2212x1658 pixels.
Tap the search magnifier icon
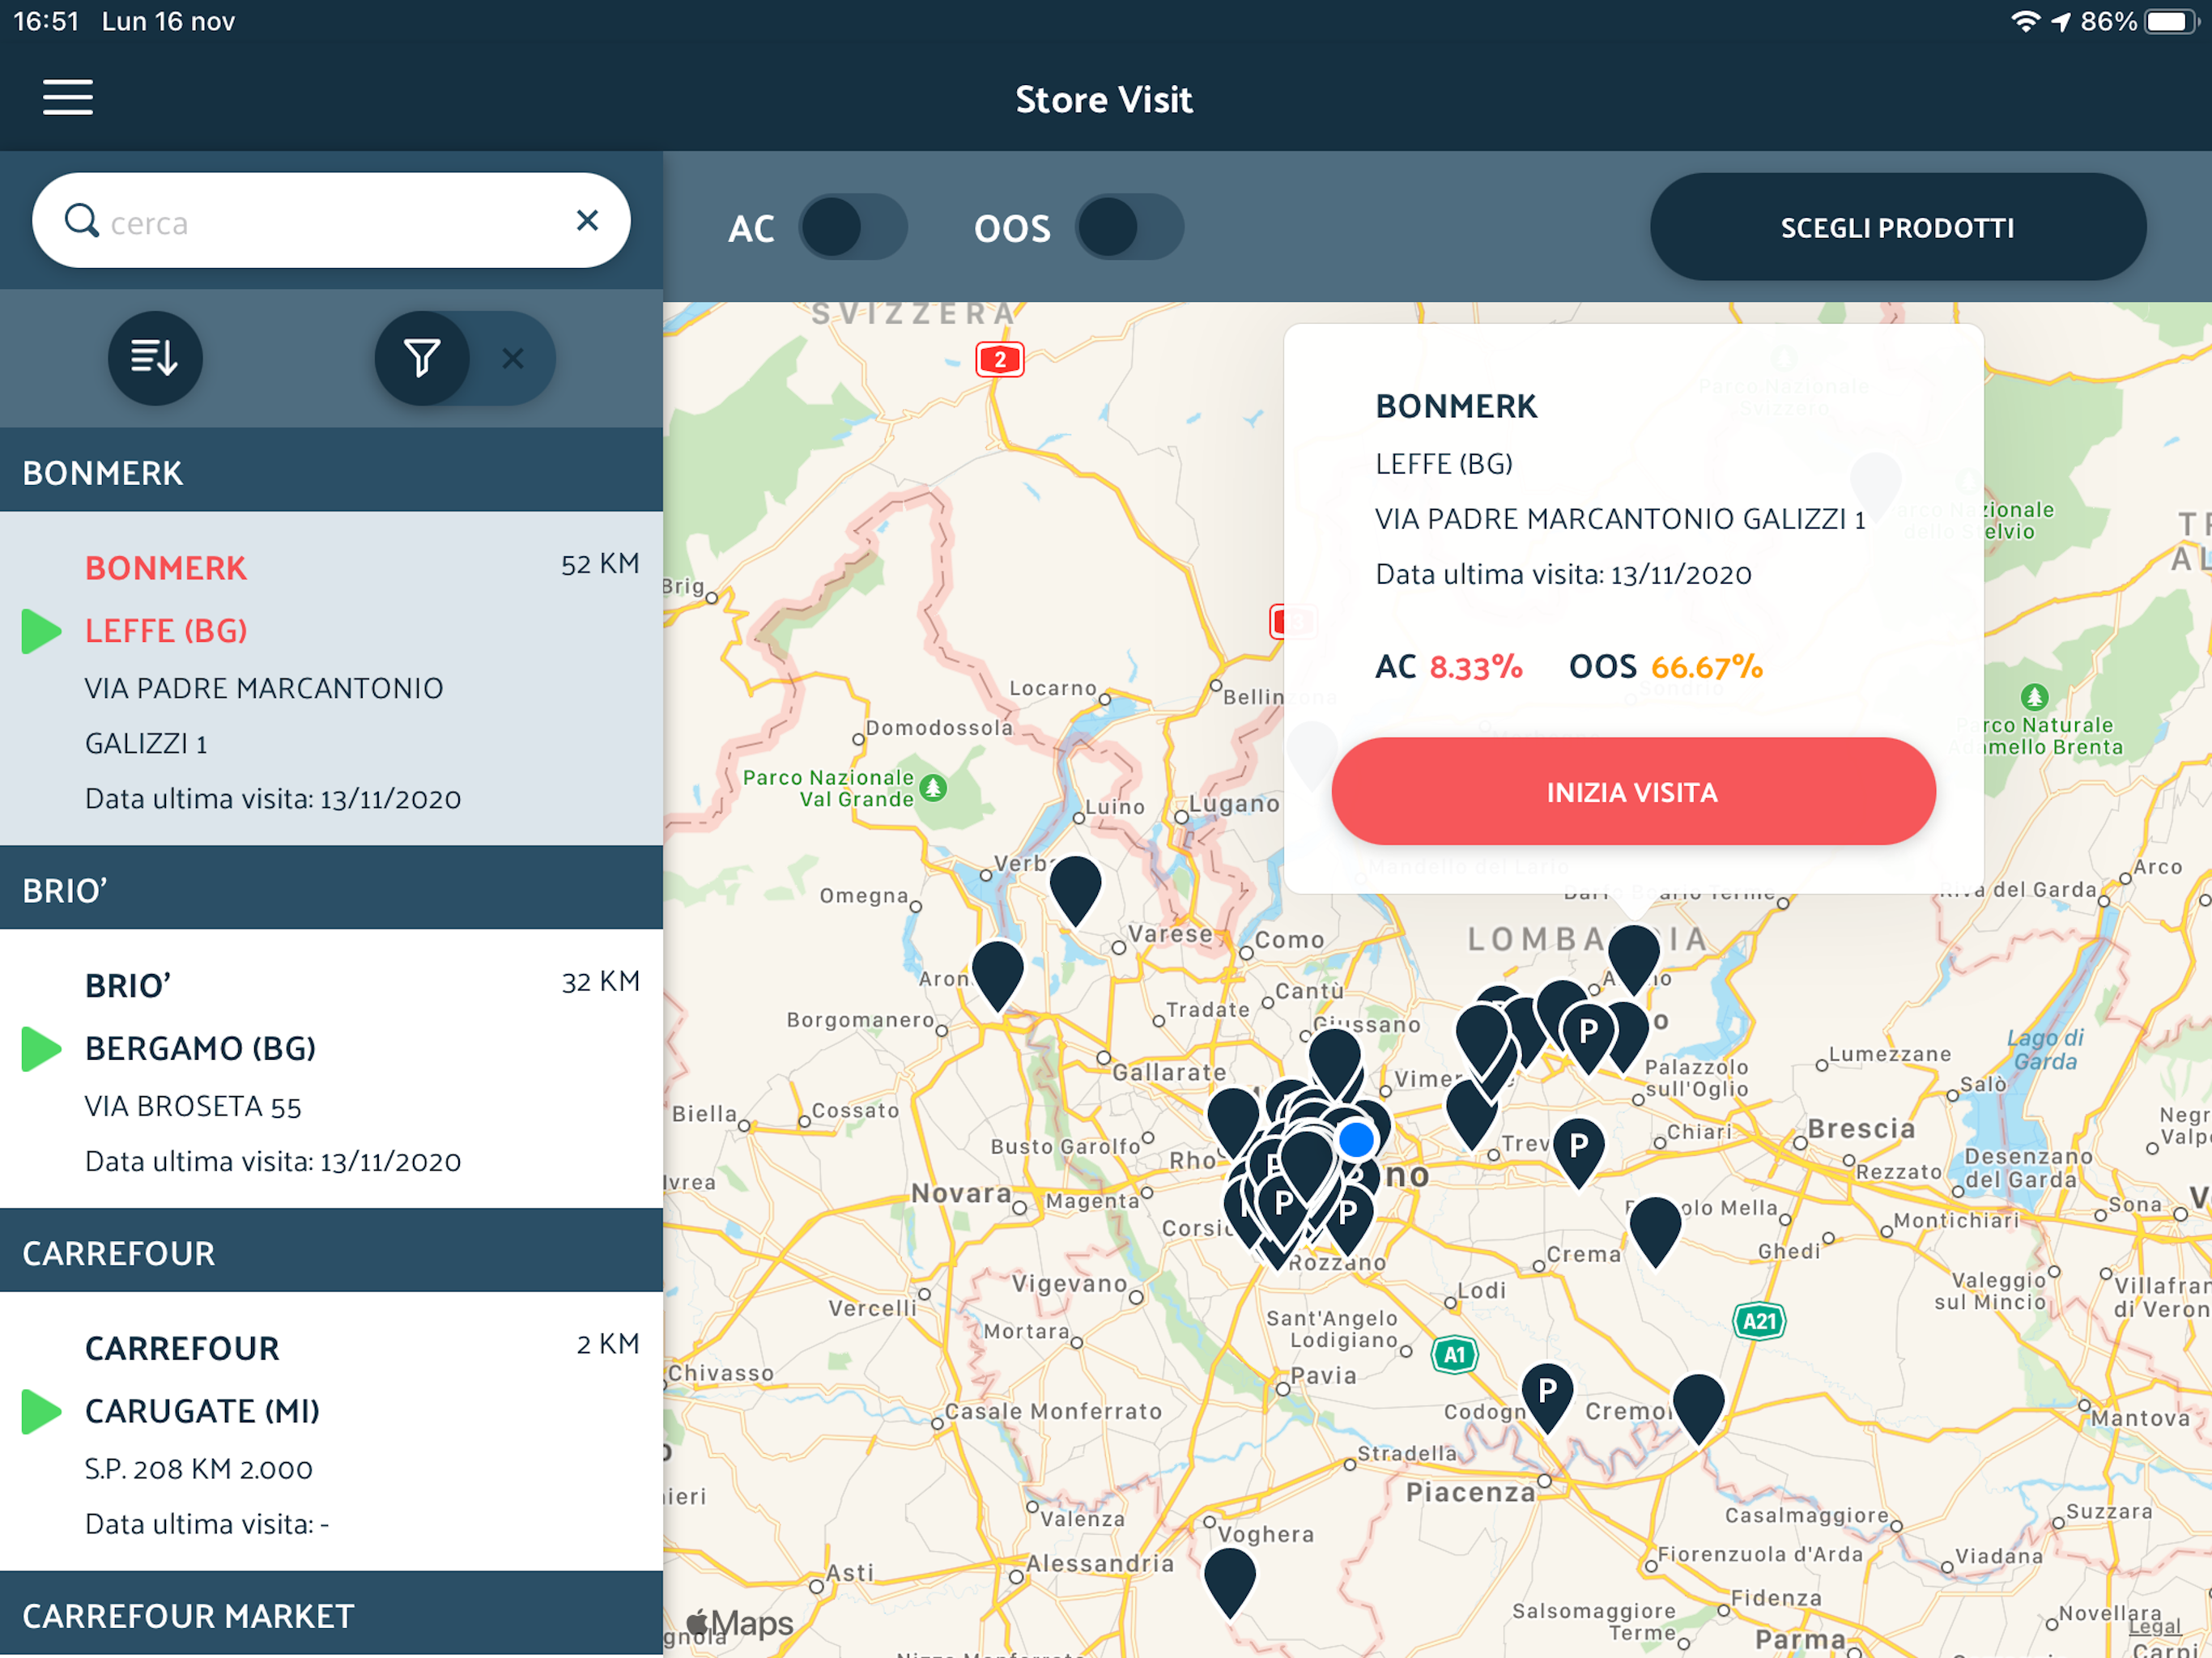click(x=81, y=220)
